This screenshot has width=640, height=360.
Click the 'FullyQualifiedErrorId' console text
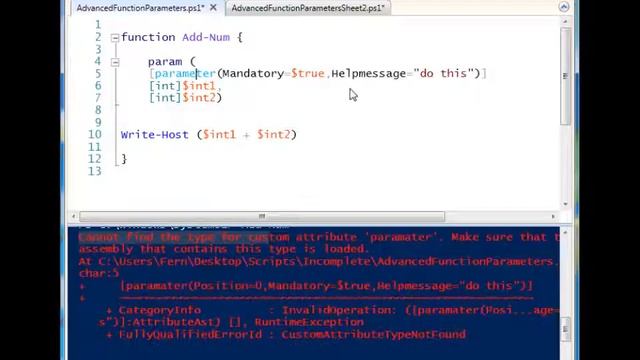(x=190, y=335)
